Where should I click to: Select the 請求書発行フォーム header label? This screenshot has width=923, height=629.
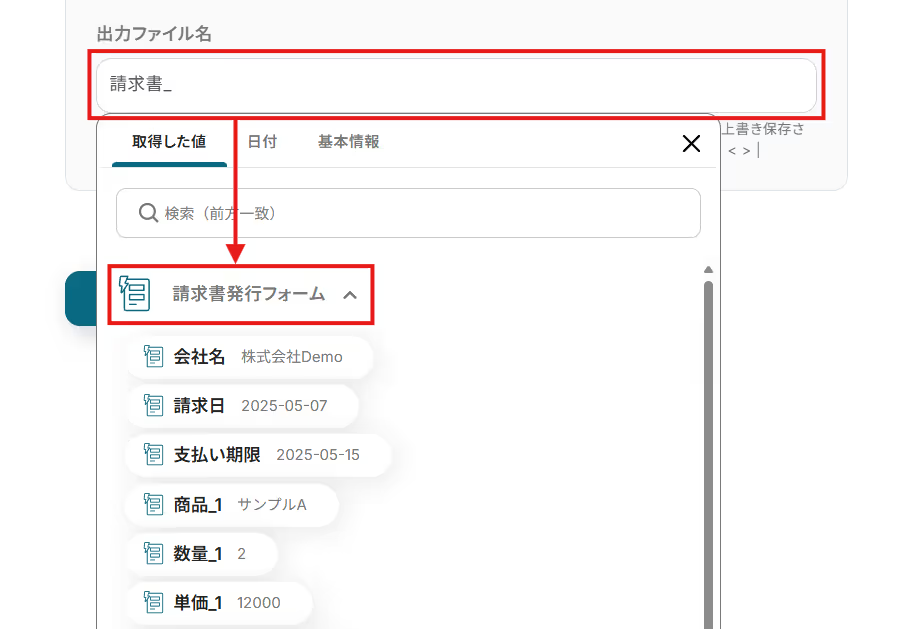[248, 294]
